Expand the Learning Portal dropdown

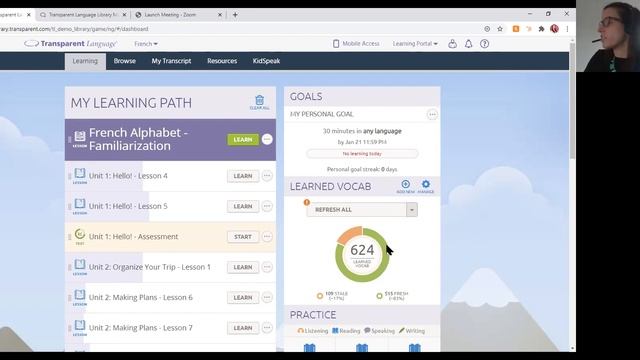(415, 44)
